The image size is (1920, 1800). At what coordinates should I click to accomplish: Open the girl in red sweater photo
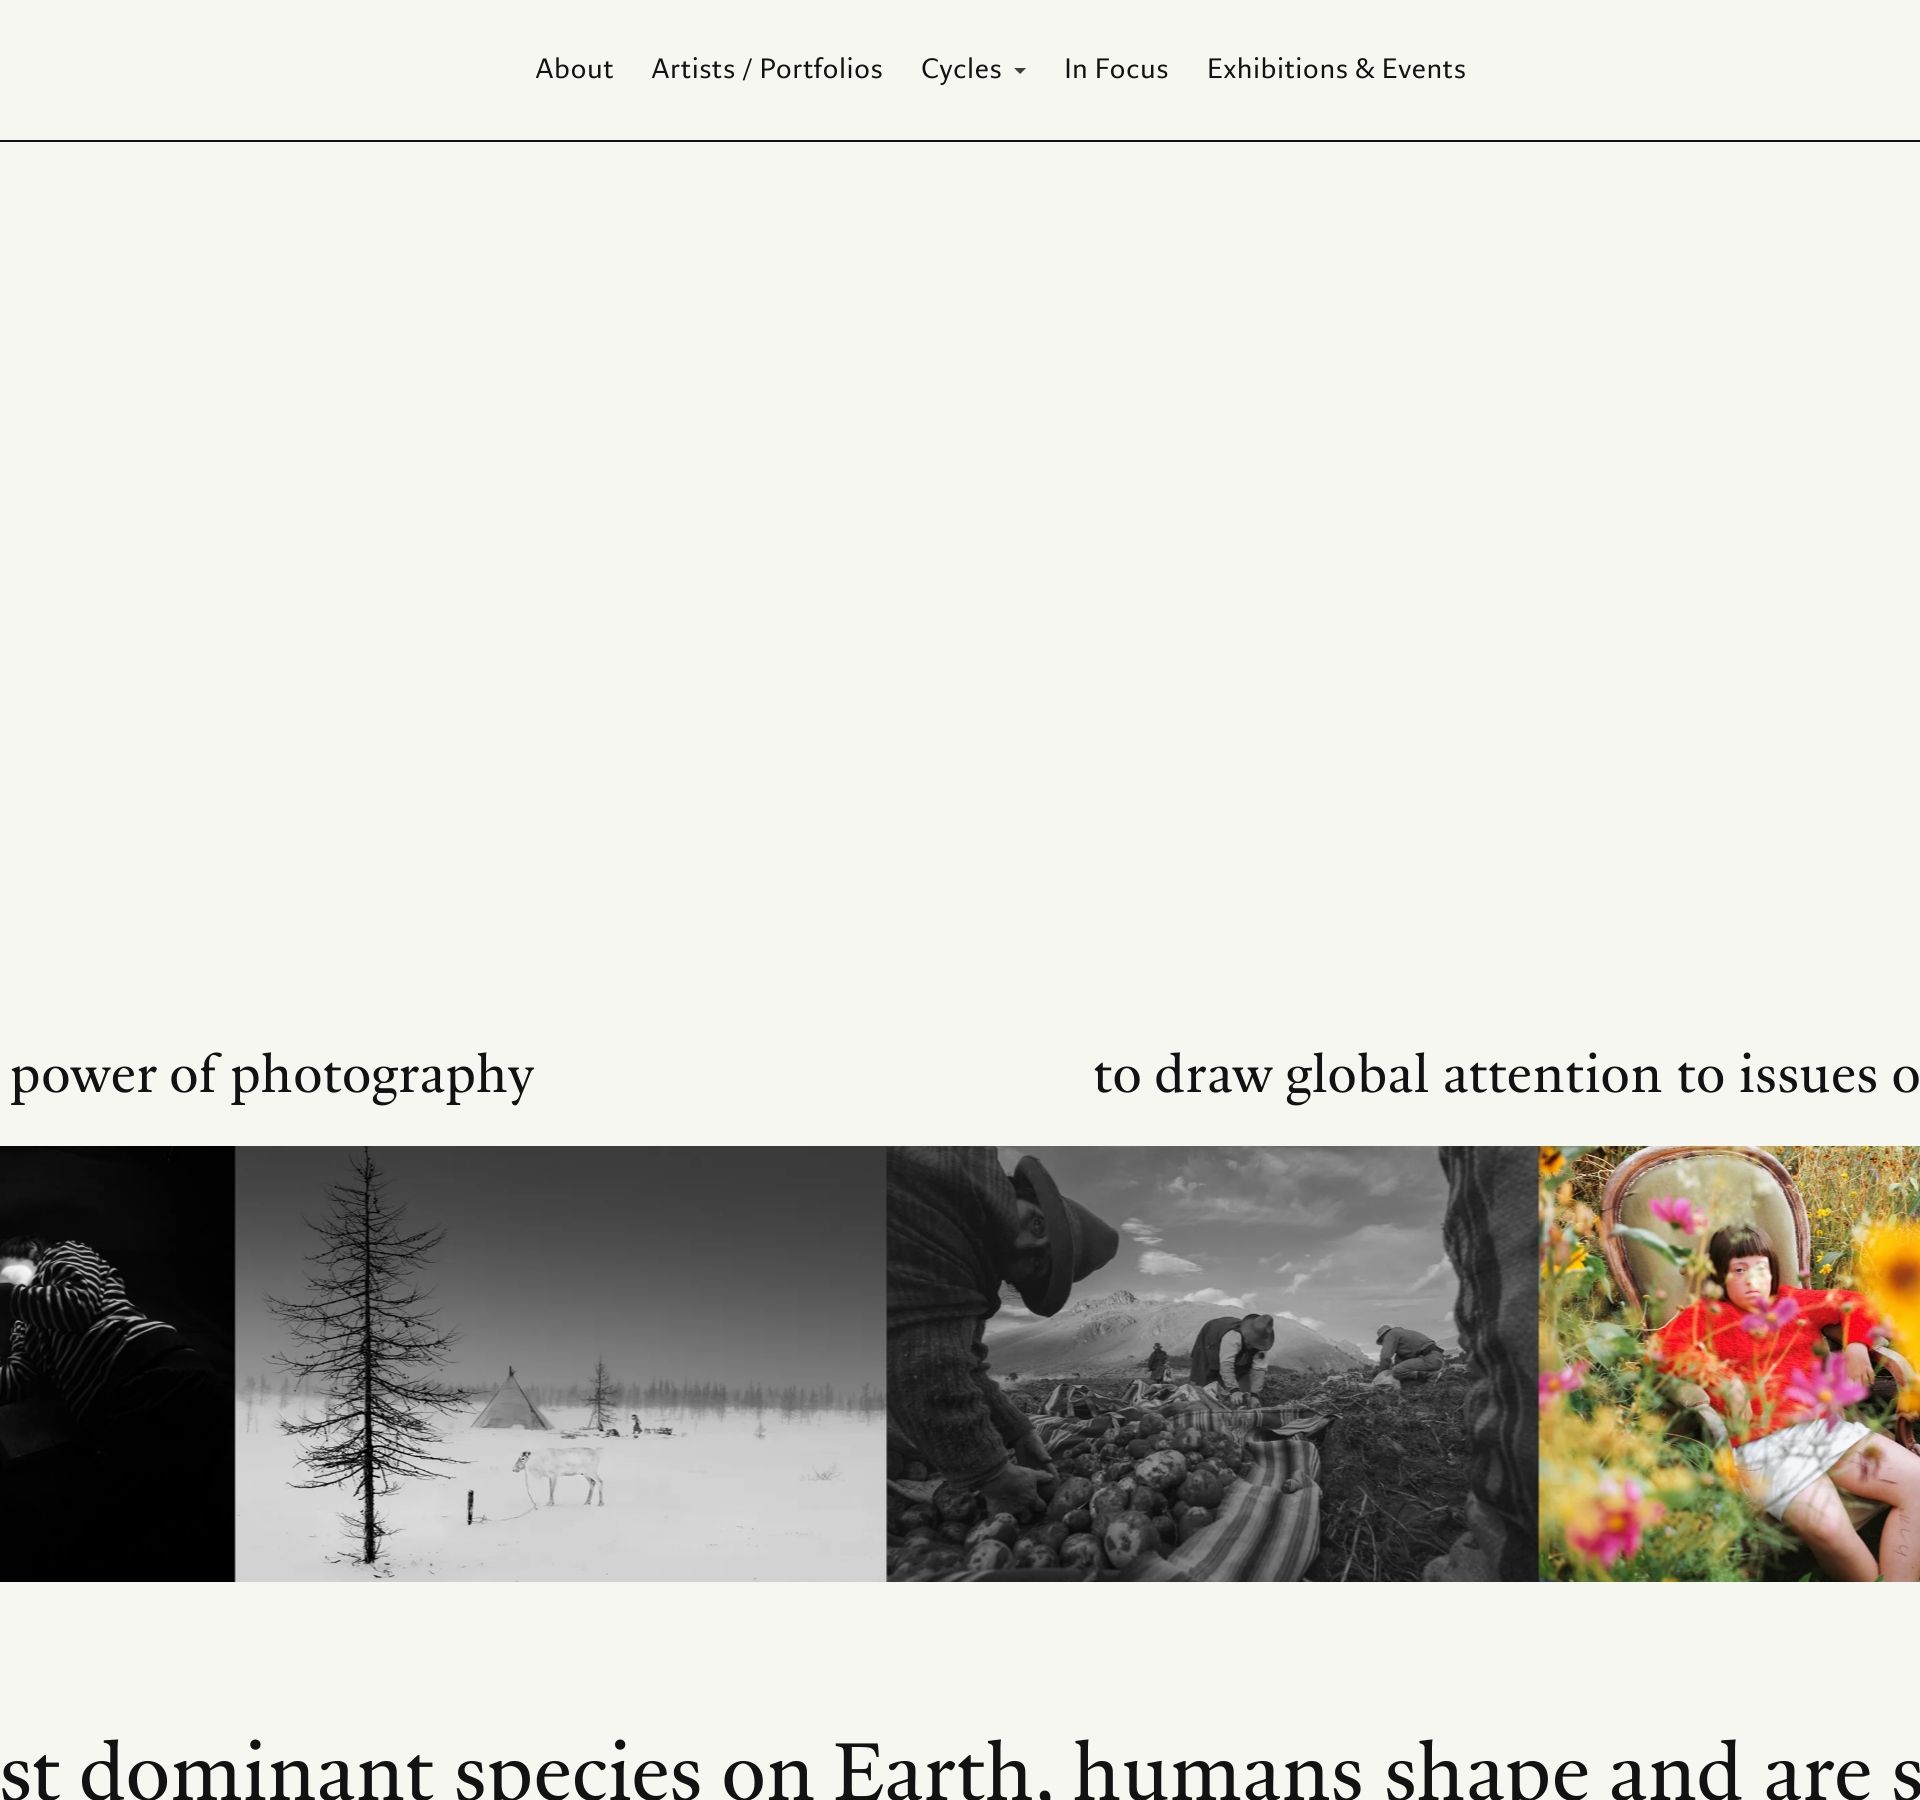click(1729, 1363)
